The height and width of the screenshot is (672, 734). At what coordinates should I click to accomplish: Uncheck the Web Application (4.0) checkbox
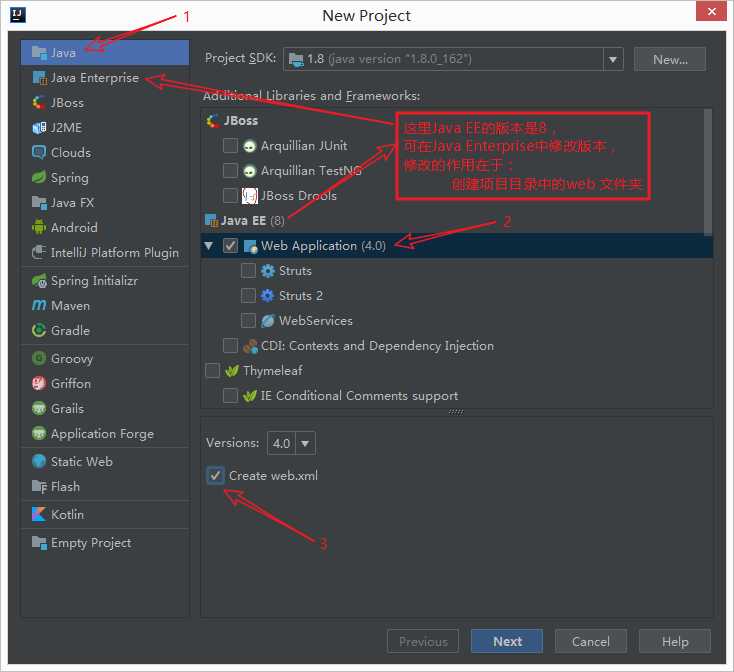(230, 246)
